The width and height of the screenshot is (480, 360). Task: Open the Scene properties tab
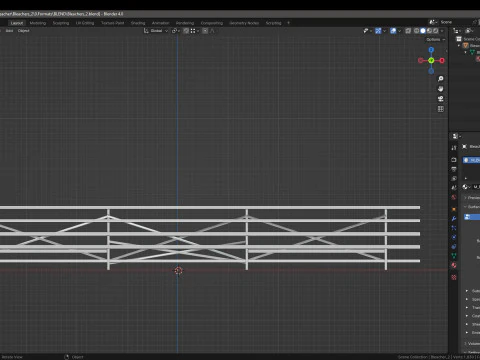click(x=454, y=188)
